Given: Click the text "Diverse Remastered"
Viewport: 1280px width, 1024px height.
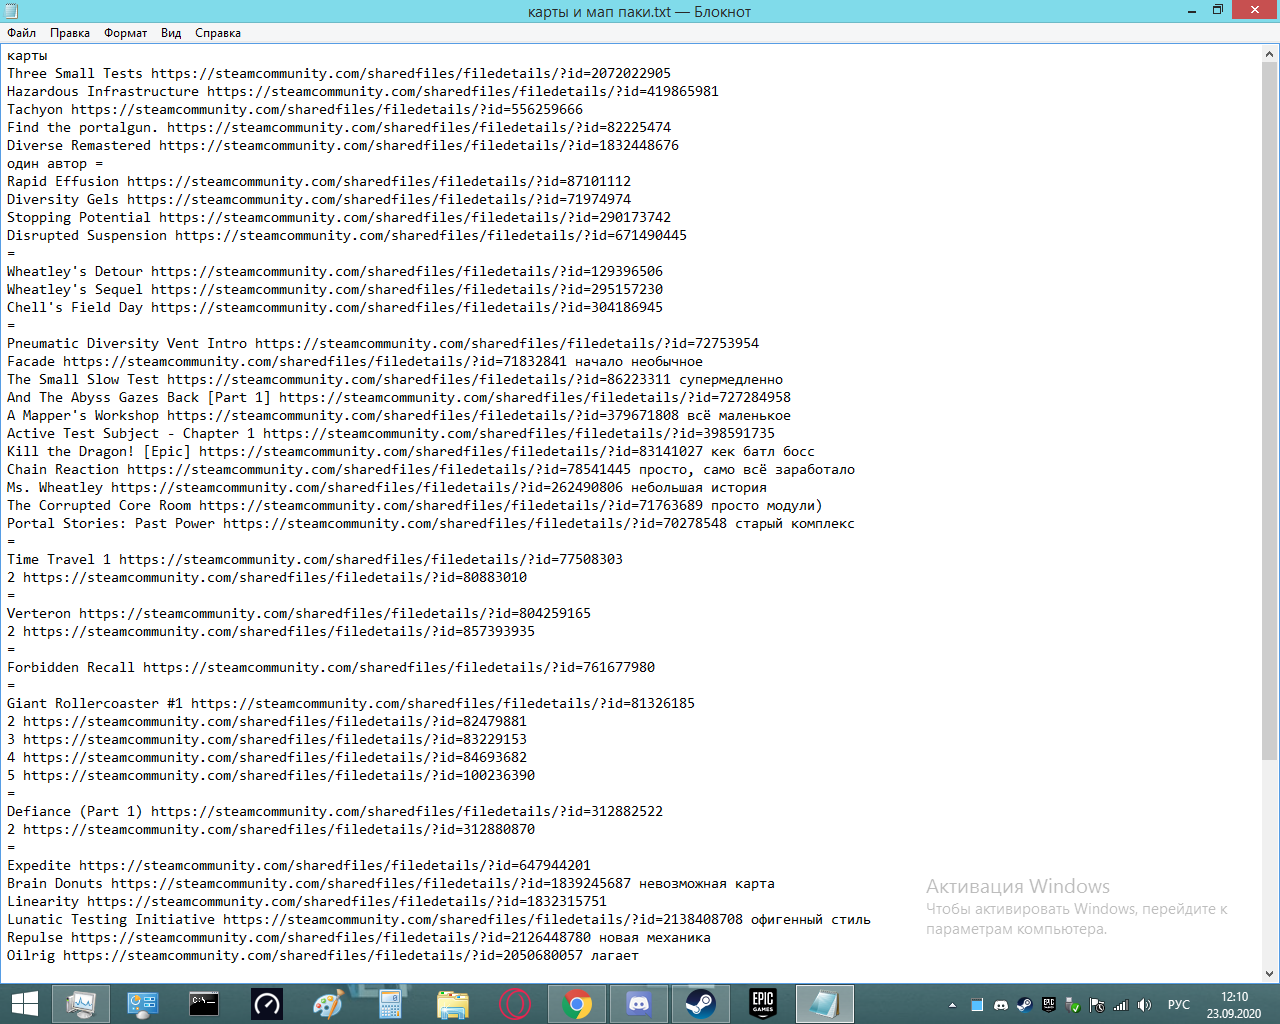Looking at the screenshot, I should 79,146.
